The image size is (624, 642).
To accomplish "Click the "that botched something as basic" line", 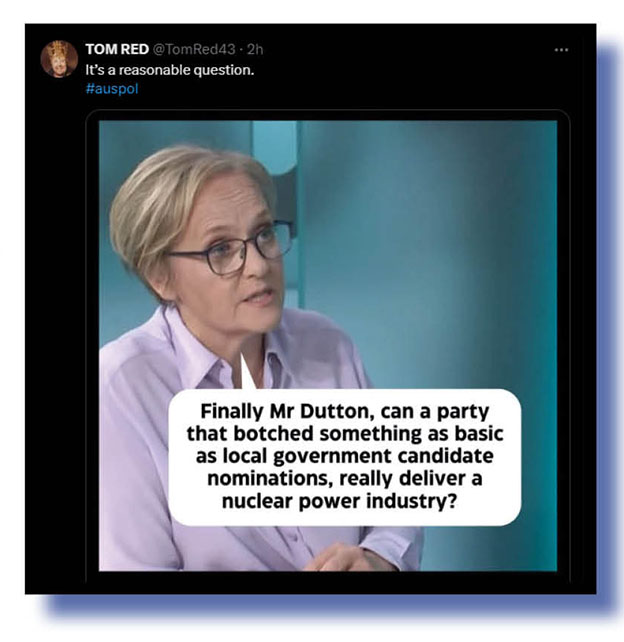I will coord(345,434).
